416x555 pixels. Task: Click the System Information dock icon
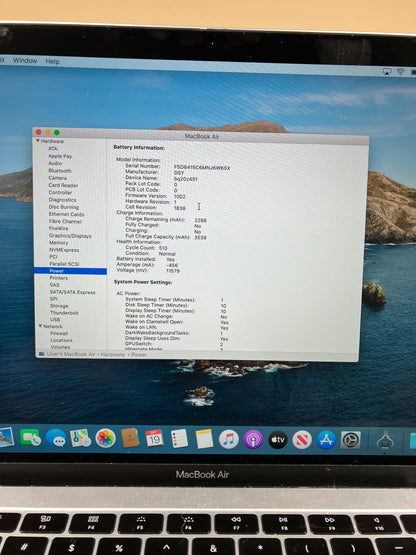[385, 440]
